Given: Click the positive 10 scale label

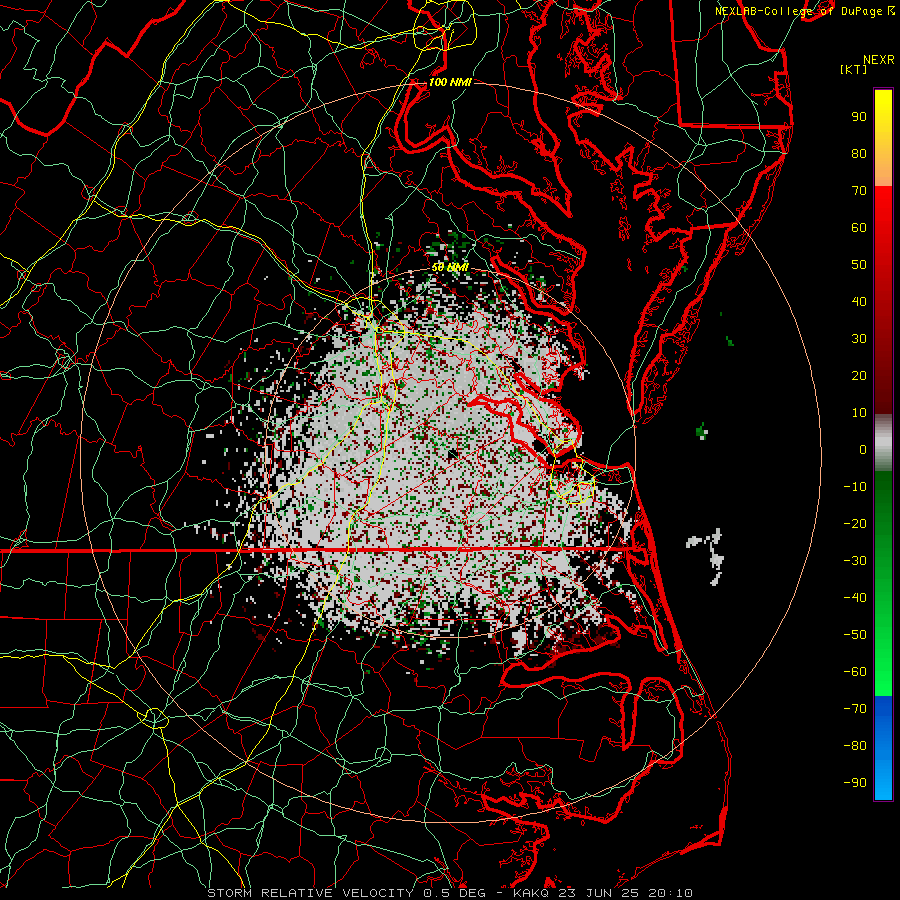Looking at the screenshot, I should (x=859, y=413).
